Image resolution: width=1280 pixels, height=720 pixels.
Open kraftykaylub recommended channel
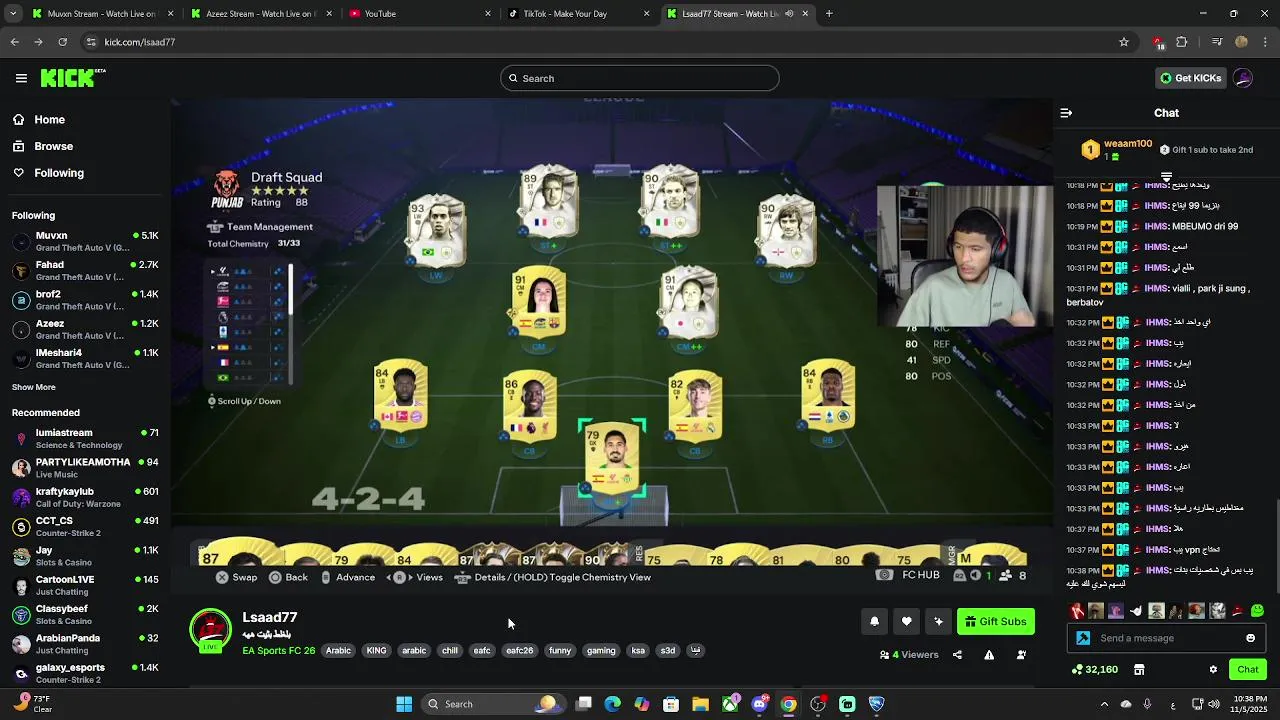click(x=85, y=498)
